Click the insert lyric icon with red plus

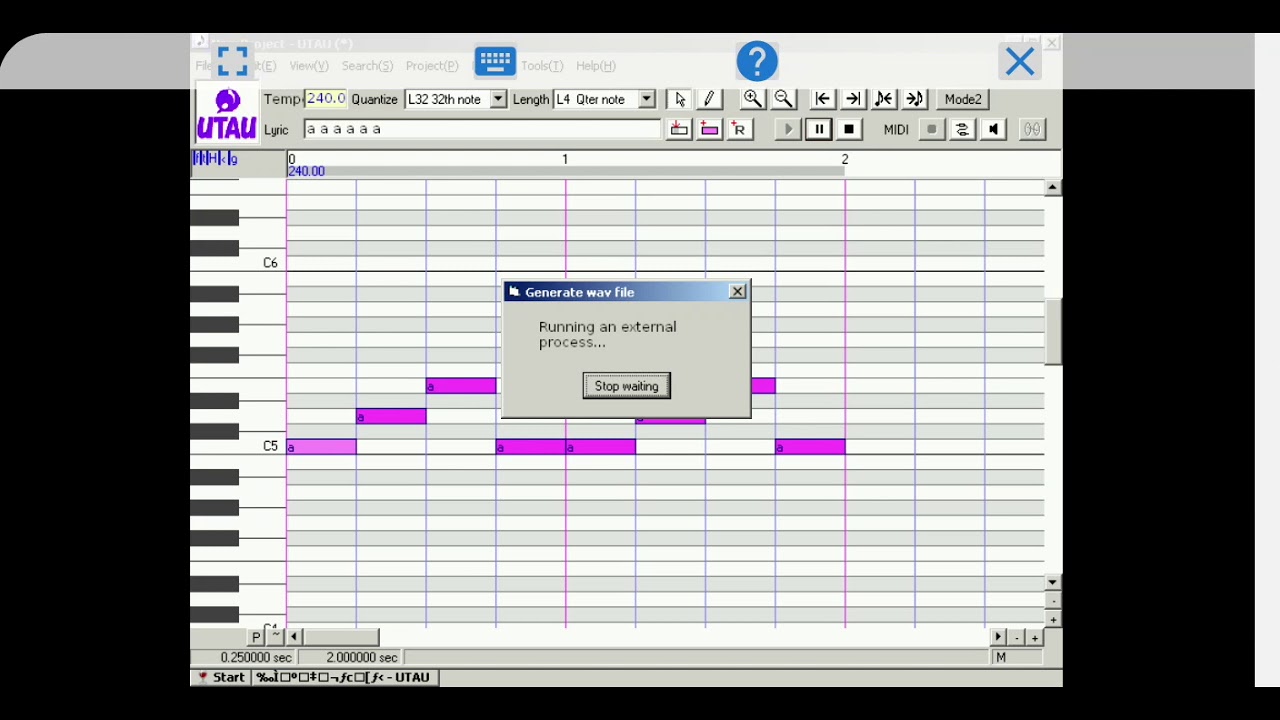[x=679, y=129]
